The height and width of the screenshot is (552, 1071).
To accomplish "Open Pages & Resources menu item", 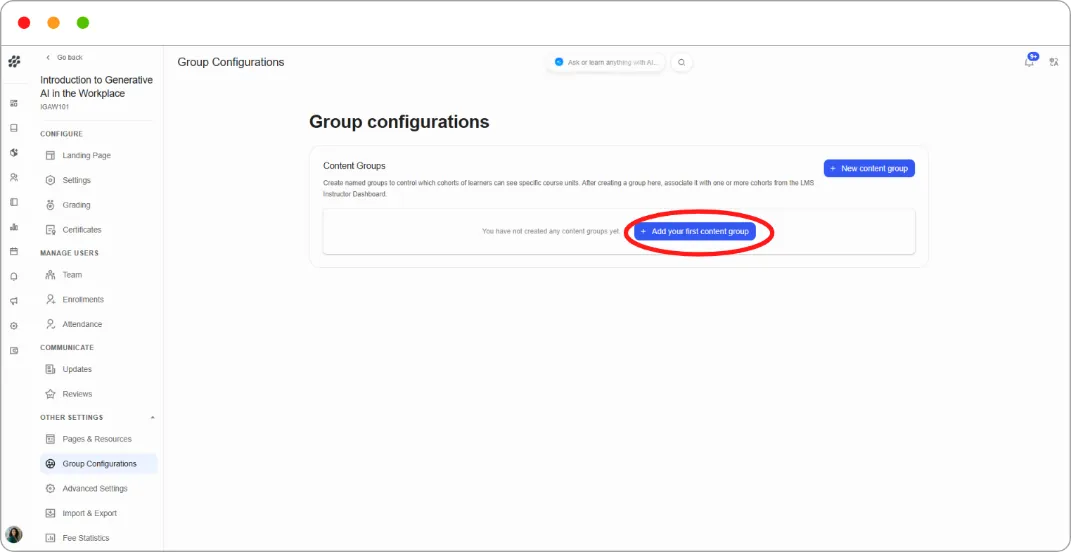I will click(98, 439).
